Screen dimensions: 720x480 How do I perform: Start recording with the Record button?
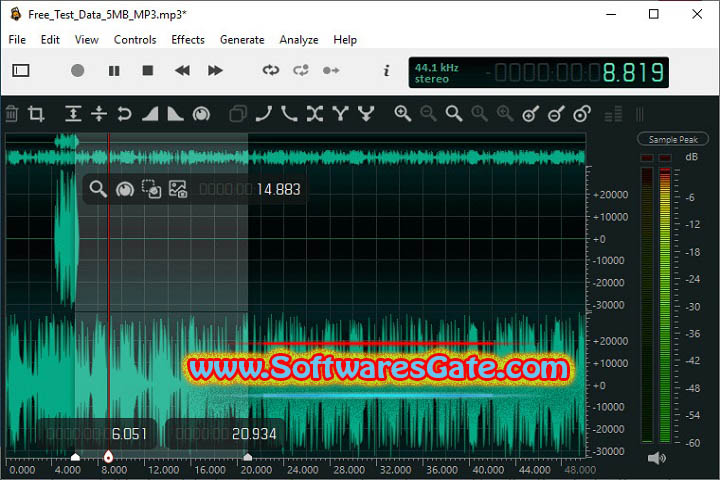78,71
